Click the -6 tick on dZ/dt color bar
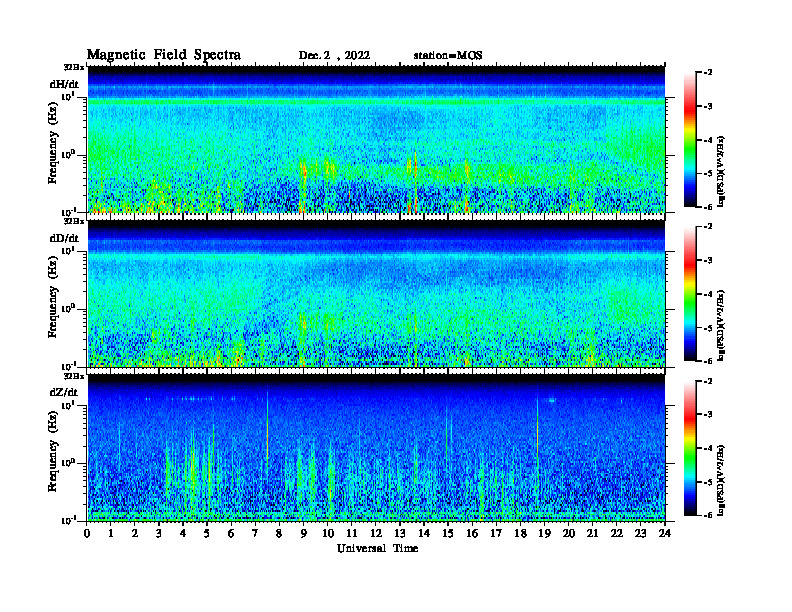Viewport: 792px width, 612px height. pos(708,515)
